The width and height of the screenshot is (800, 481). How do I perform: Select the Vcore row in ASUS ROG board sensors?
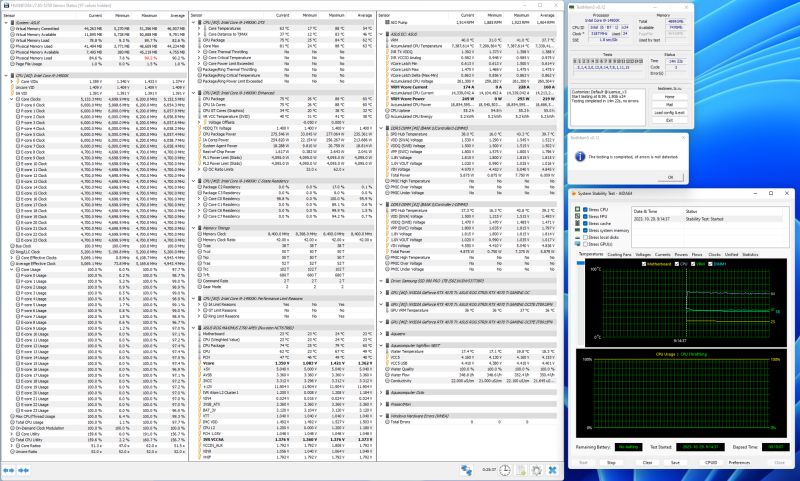pyautogui.click(x=285, y=363)
